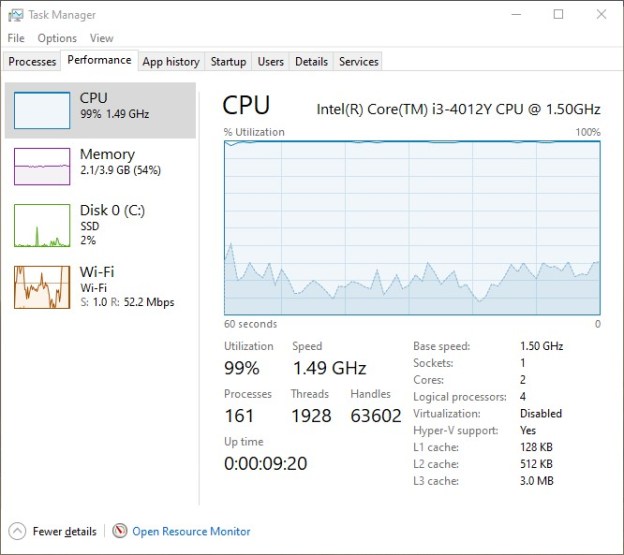Open the Options menu
This screenshot has height=555, width=624.
(57, 38)
